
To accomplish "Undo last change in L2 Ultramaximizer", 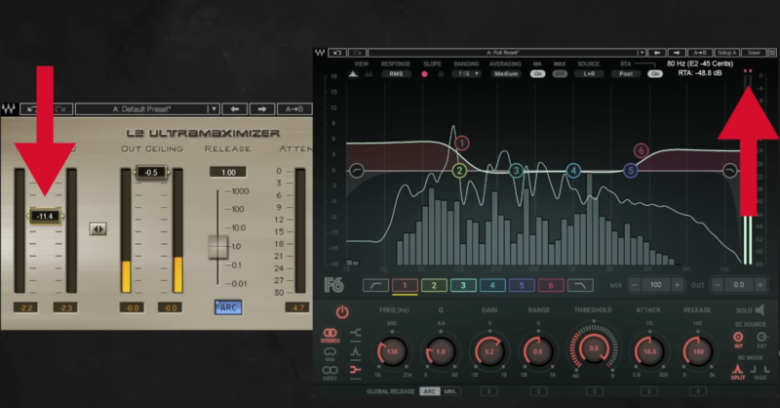I will click(x=32, y=109).
